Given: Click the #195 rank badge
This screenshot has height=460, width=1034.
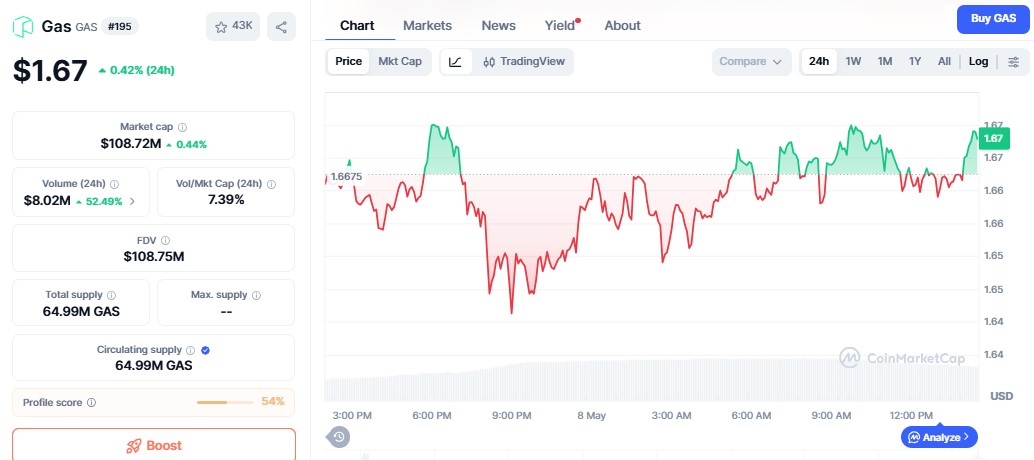Looking at the screenshot, I should click(119, 27).
